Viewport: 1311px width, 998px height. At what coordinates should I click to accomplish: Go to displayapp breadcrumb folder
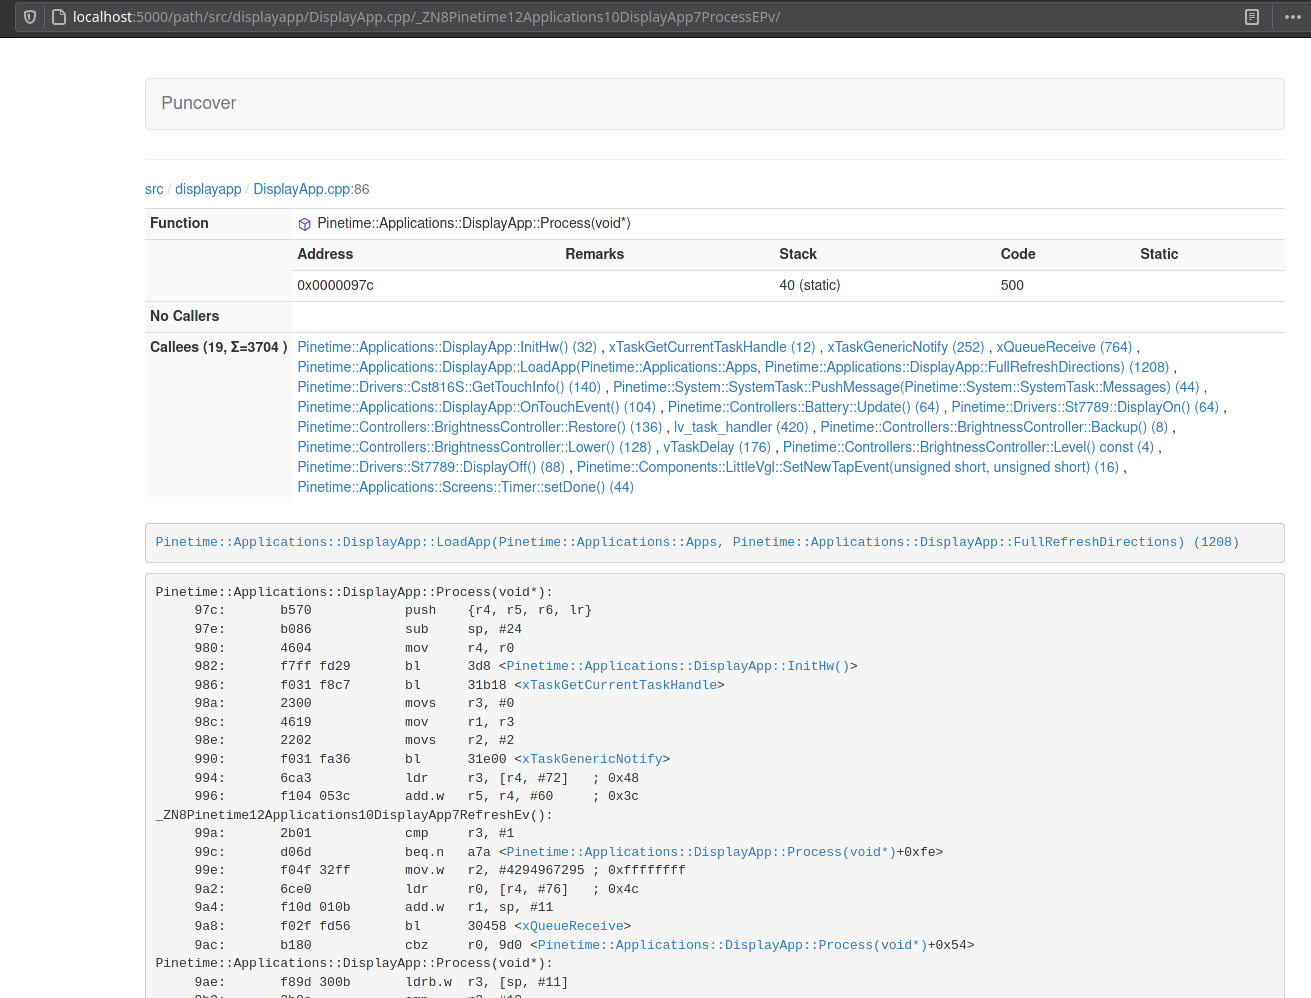(x=208, y=189)
